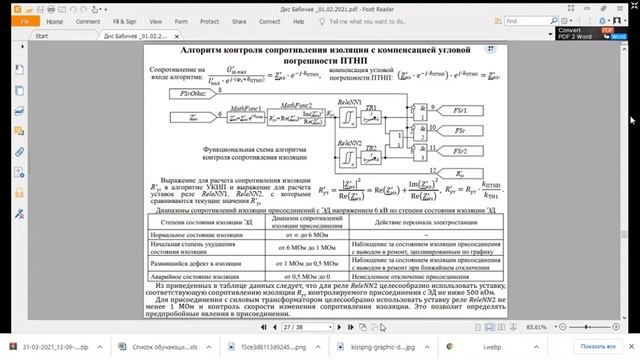Open the Layers panel icon
The image size is (640, 360).
(x=19, y=111)
